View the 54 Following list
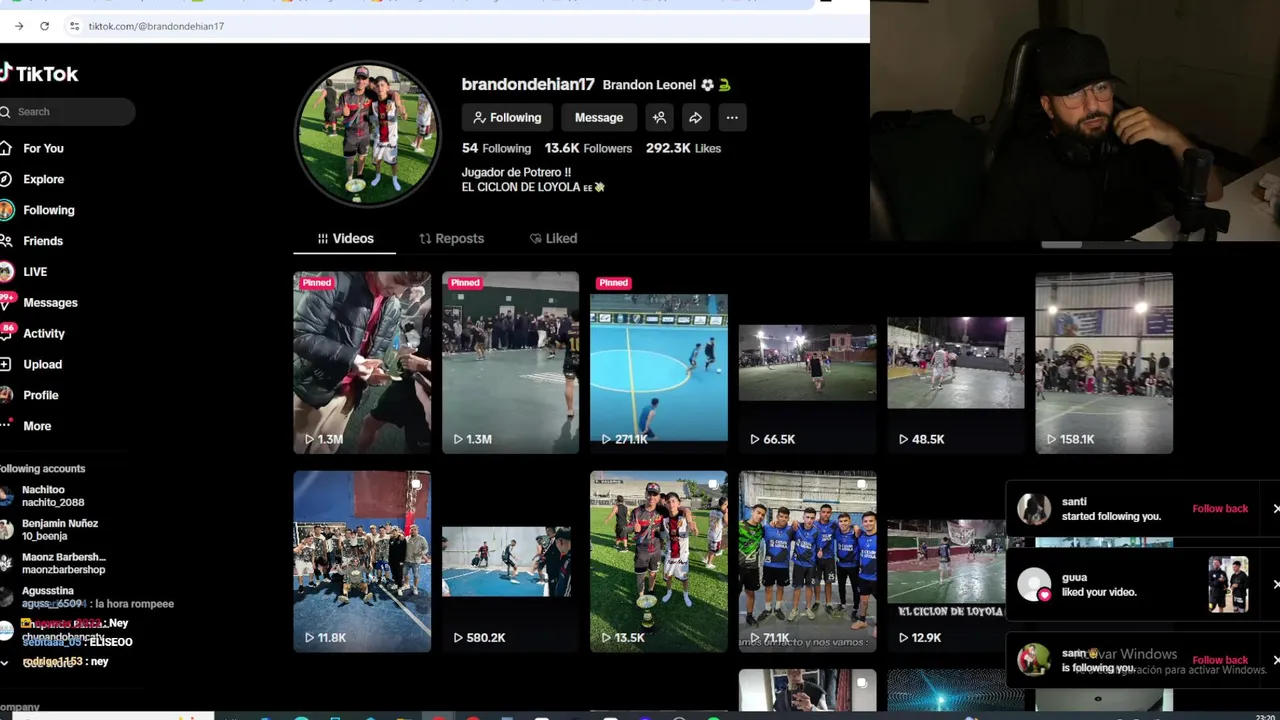This screenshot has width=1280, height=720. click(496, 148)
